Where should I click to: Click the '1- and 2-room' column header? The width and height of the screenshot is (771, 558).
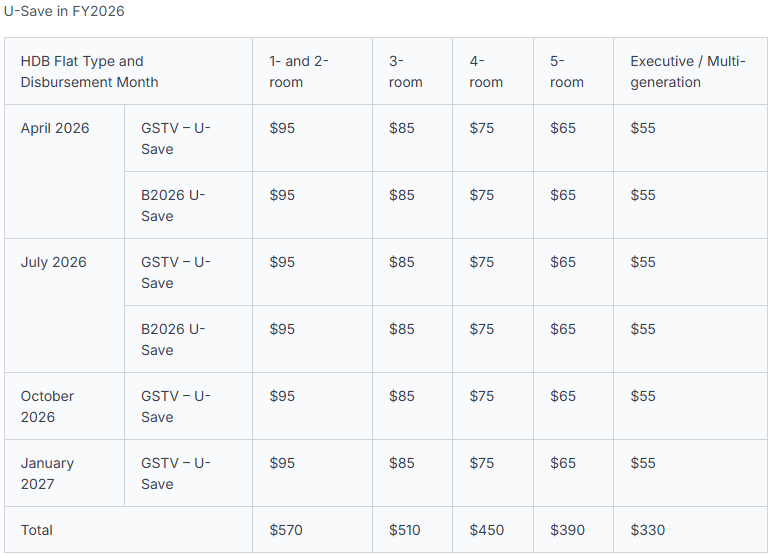(x=298, y=71)
